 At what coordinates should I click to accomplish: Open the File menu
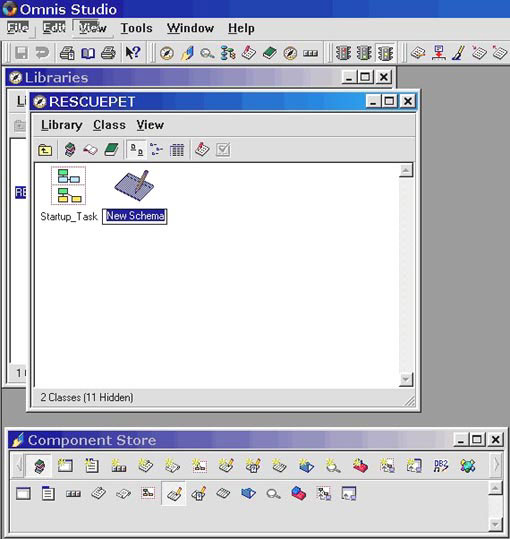pyautogui.click(x=18, y=28)
